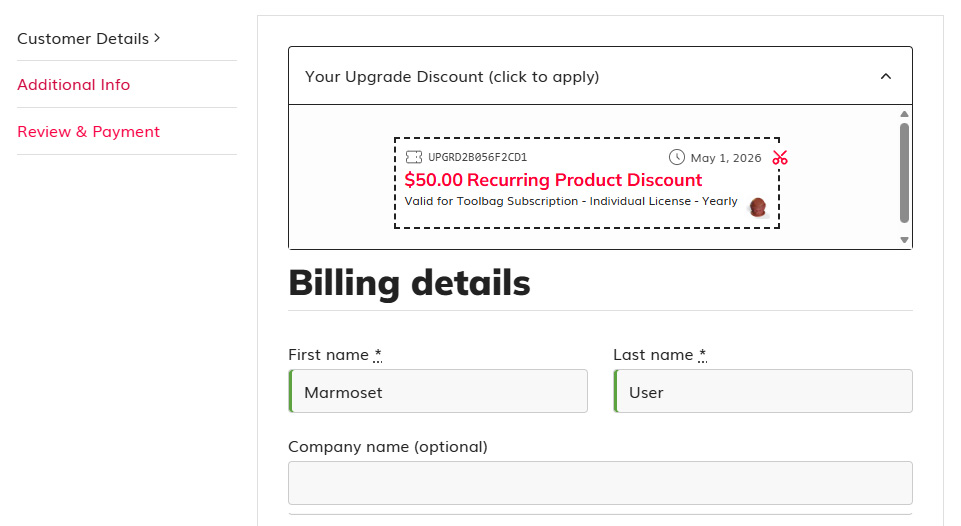Viewport: 961px width, 526px height.
Task: Click the required asterisk next to First name
Action: (378, 355)
